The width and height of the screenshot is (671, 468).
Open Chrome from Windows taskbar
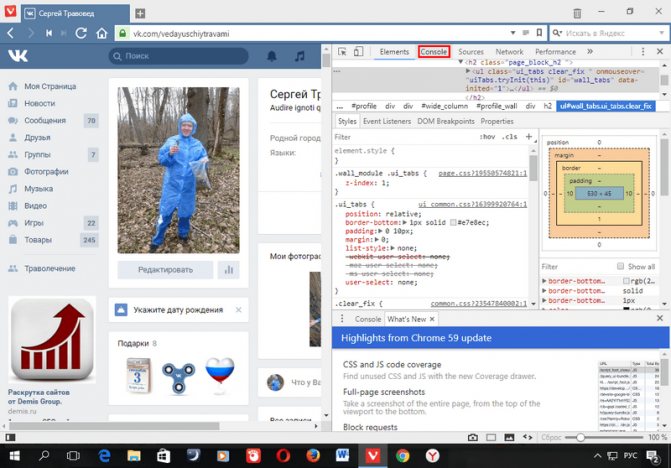tap(402, 456)
